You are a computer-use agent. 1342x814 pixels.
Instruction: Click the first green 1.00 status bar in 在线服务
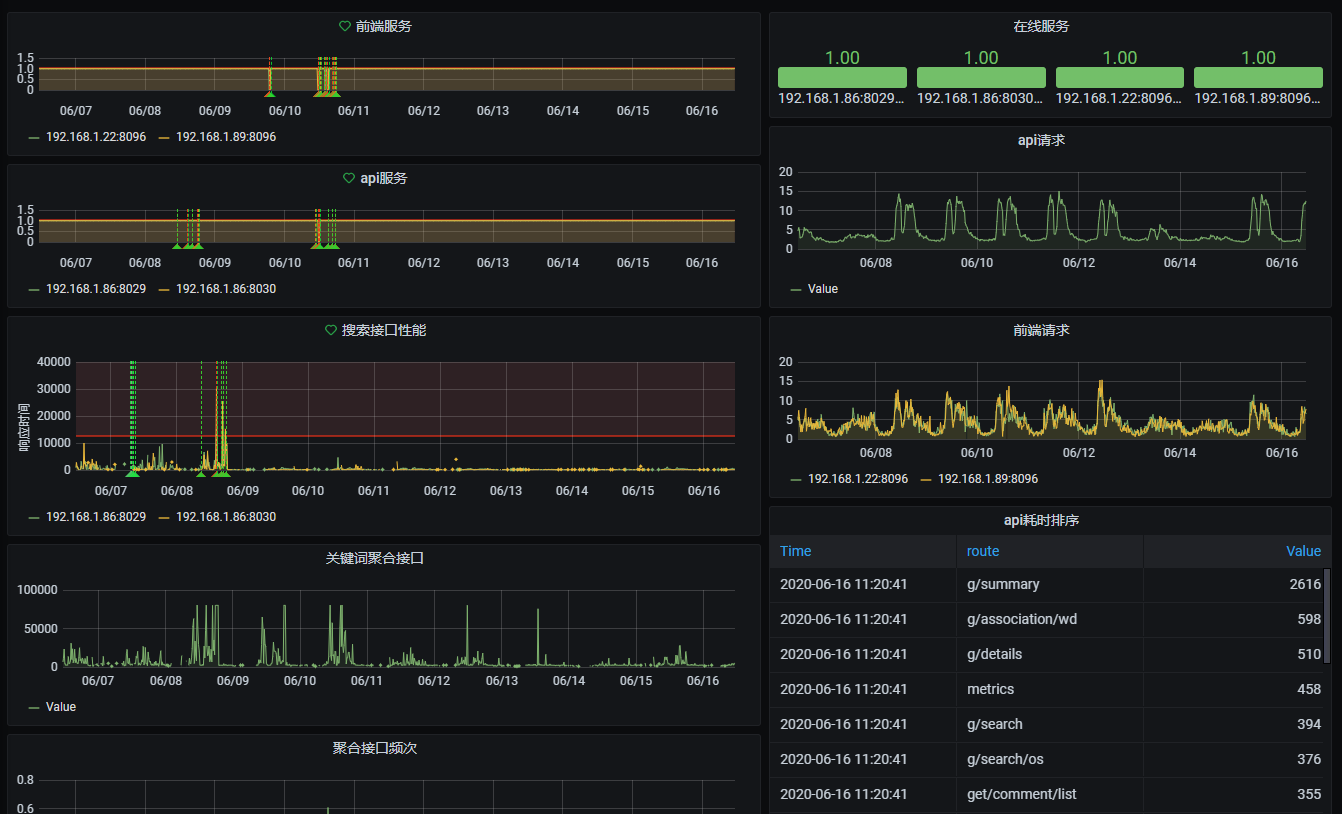point(842,78)
